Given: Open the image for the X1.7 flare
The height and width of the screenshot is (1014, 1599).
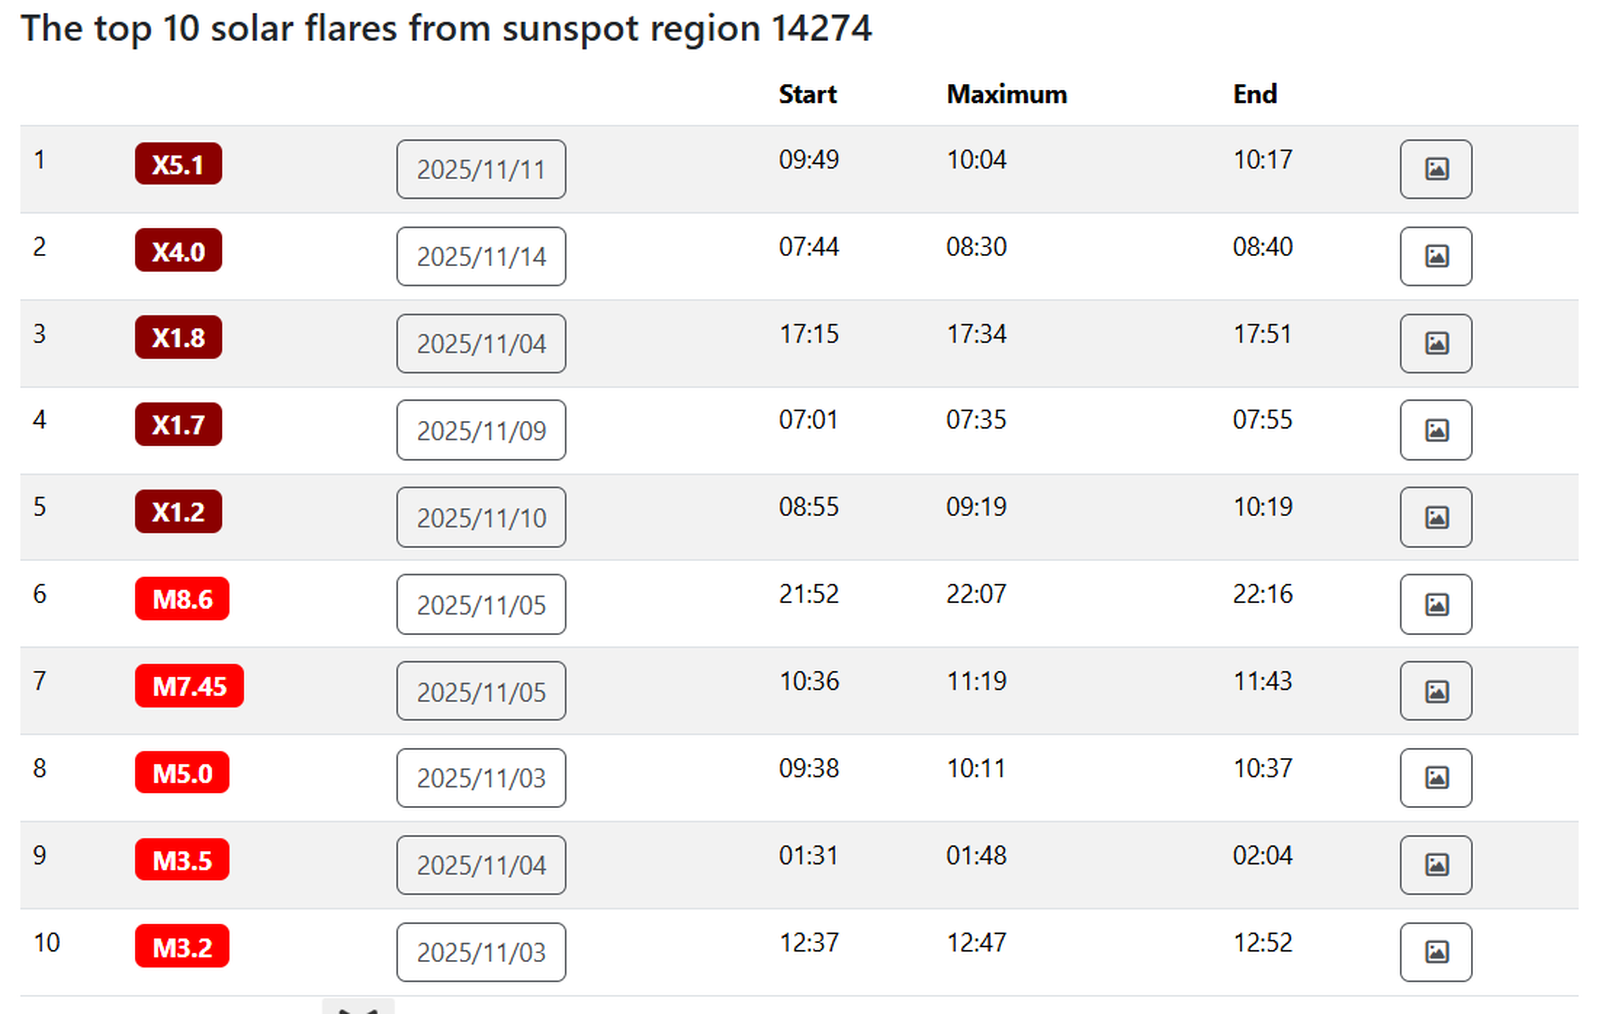Looking at the screenshot, I should [1435, 430].
